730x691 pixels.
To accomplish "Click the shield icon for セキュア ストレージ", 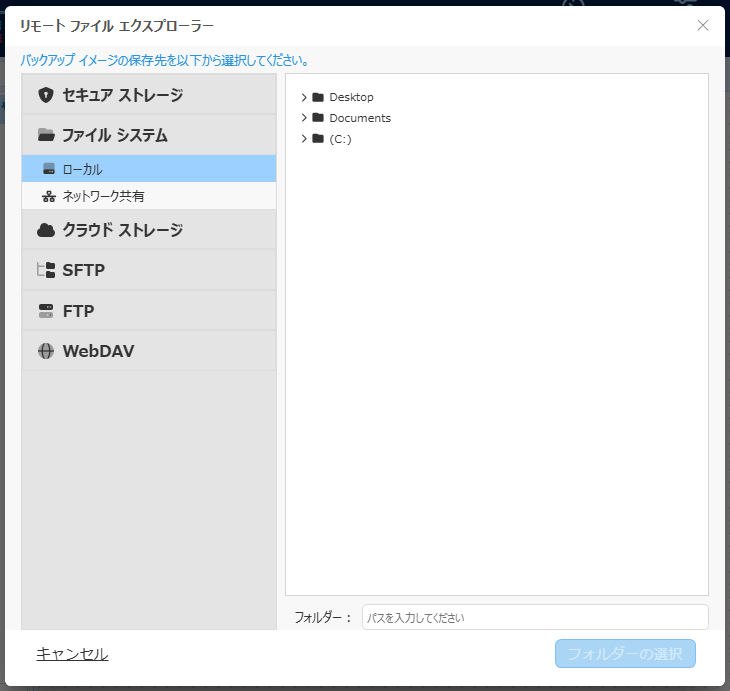I will pyautogui.click(x=46, y=95).
